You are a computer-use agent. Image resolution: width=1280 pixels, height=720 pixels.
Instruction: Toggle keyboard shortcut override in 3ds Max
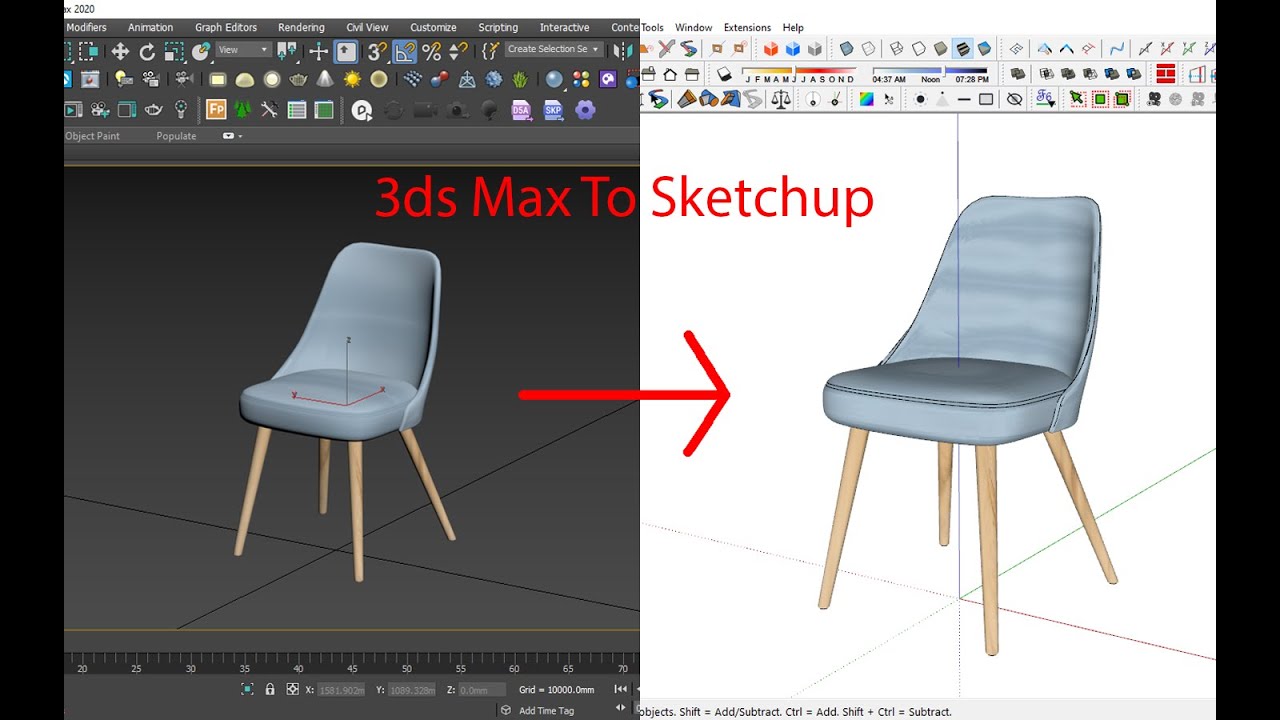coord(346,51)
